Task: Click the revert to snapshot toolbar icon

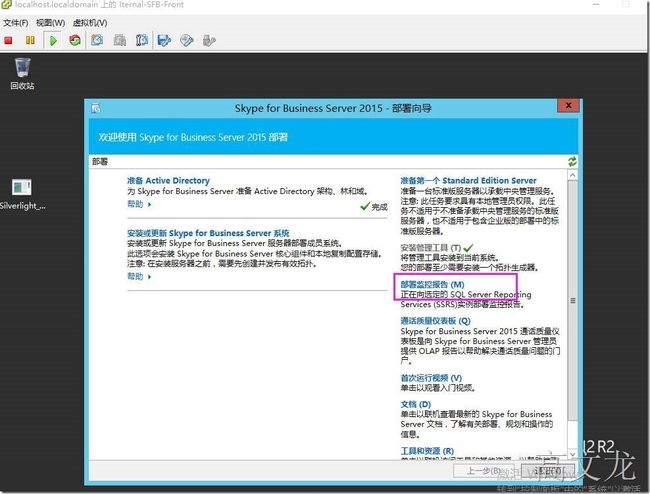Action: 120,41
